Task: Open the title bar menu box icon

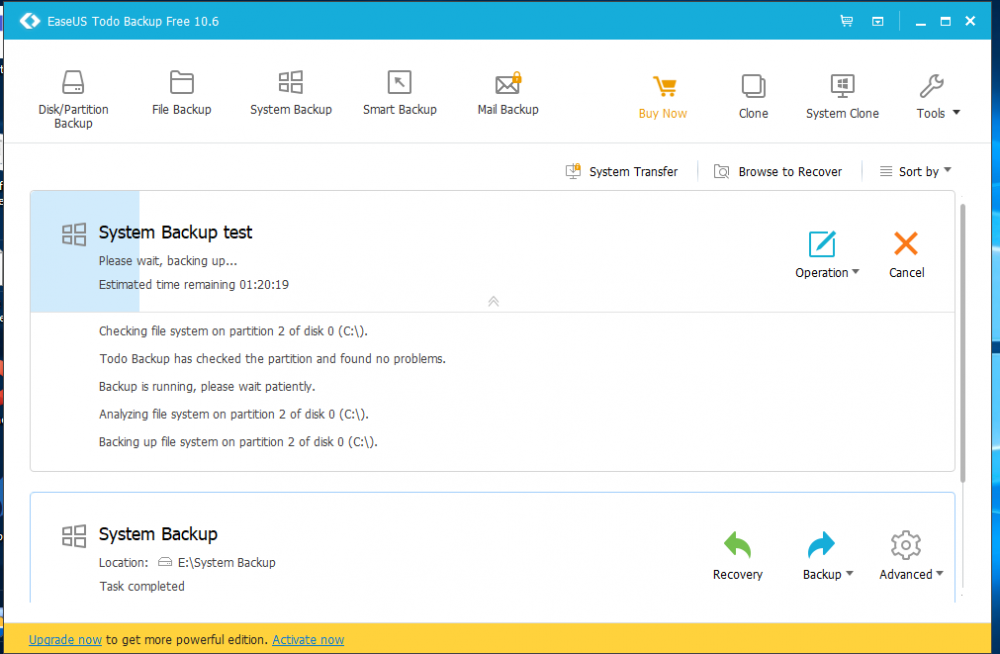Action: pyautogui.click(x=878, y=21)
